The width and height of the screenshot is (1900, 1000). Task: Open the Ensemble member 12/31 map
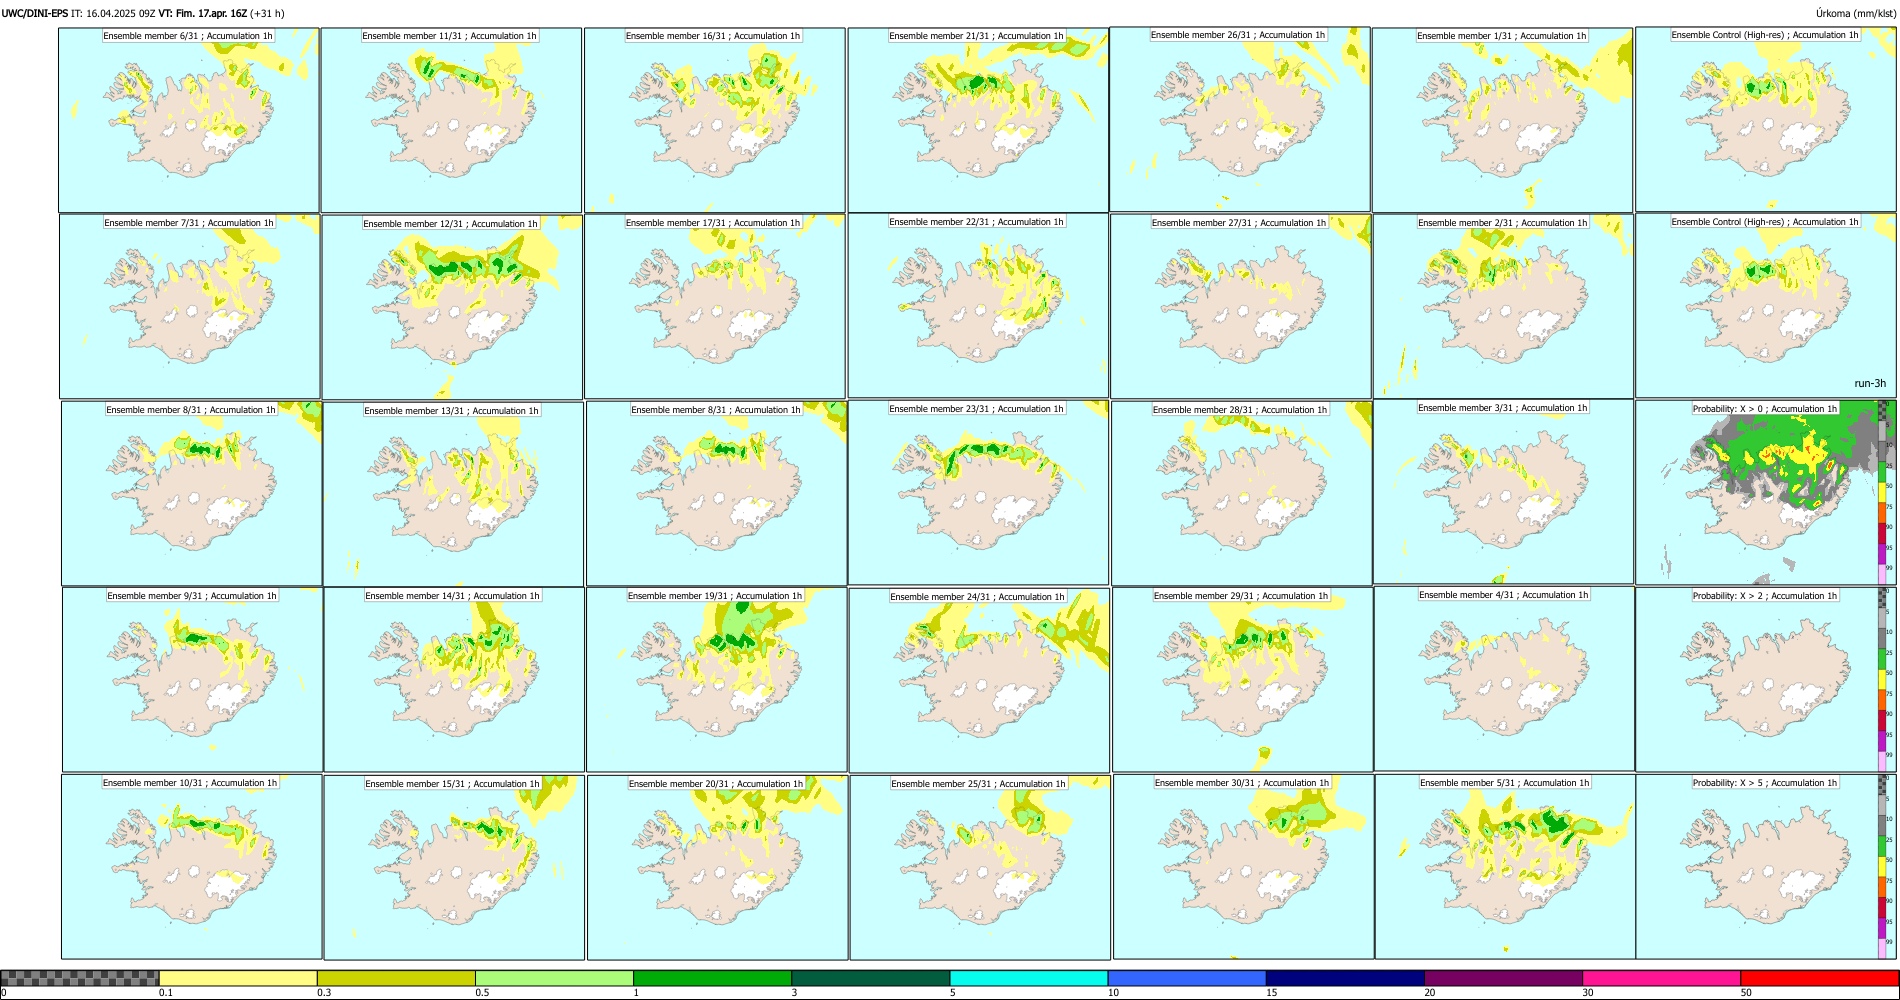[x=452, y=308]
